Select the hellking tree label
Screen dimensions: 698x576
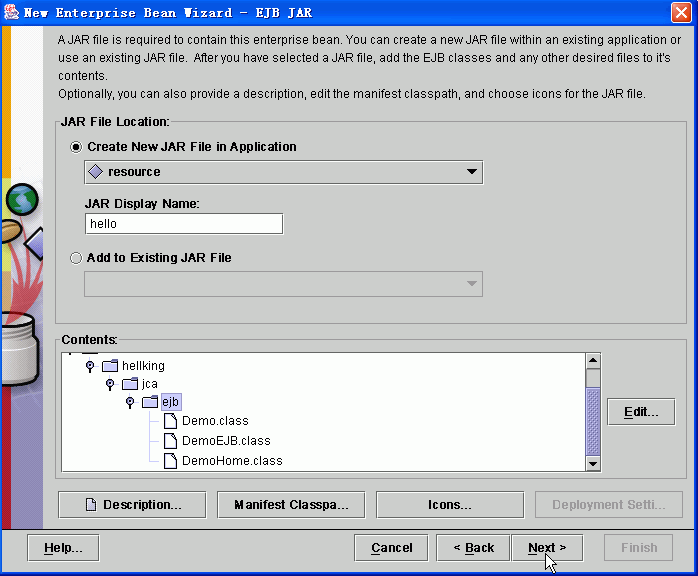click(143, 365)
